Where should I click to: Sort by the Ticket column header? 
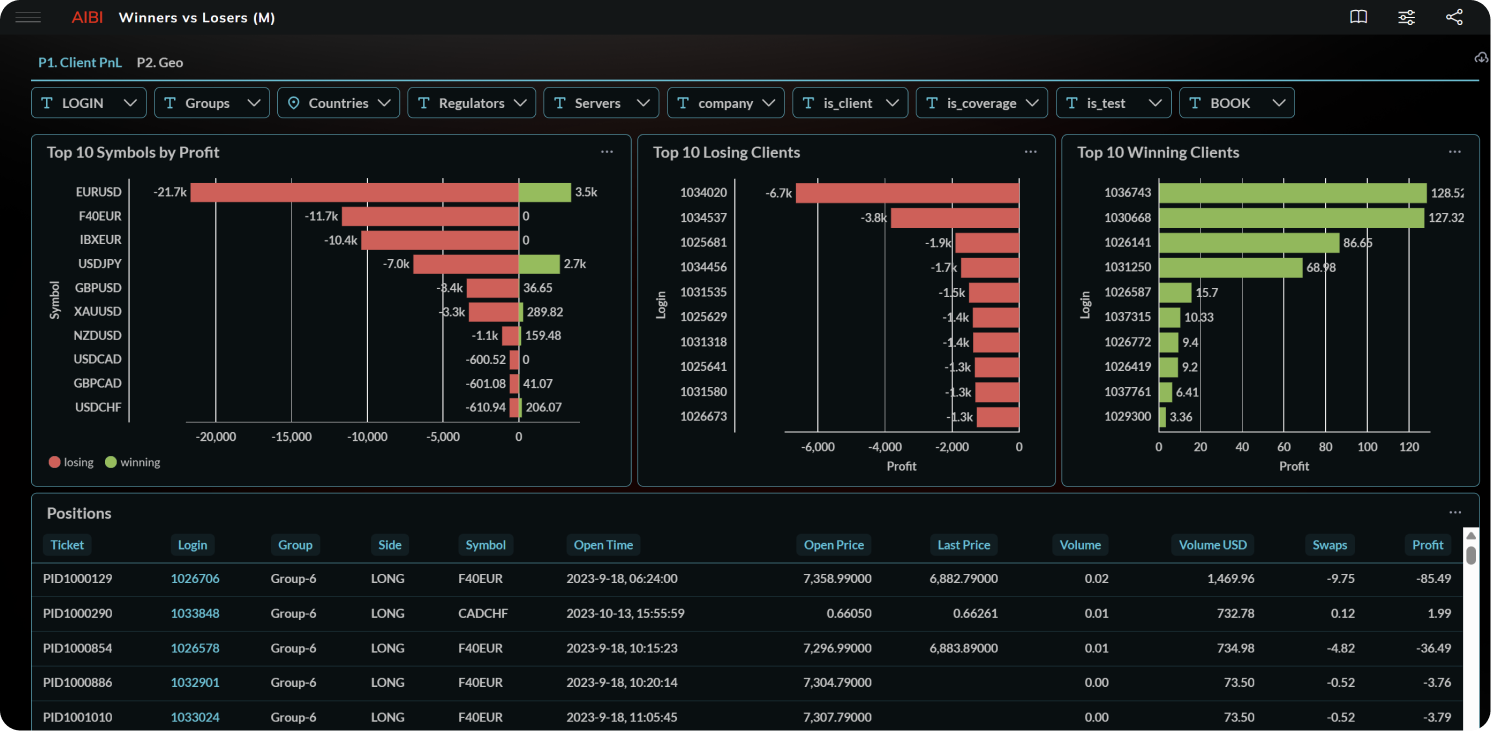pyautogui.click(x=68, y=545)
